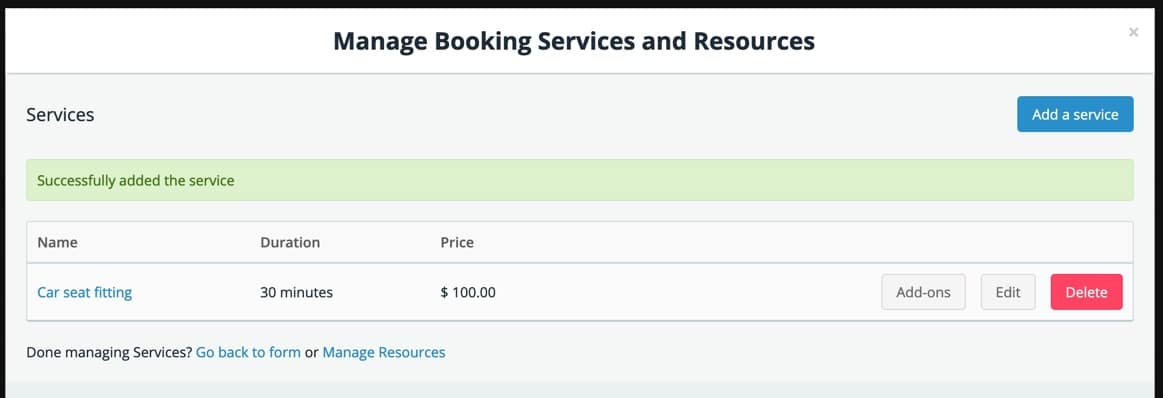Click the Price column header
Viewport: 1163px width, 398px height.
tap(457, 242)
